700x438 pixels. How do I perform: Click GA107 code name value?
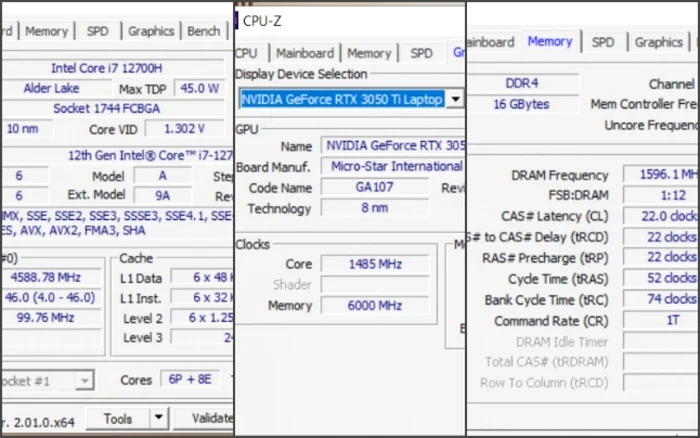(x=375, y=187)
